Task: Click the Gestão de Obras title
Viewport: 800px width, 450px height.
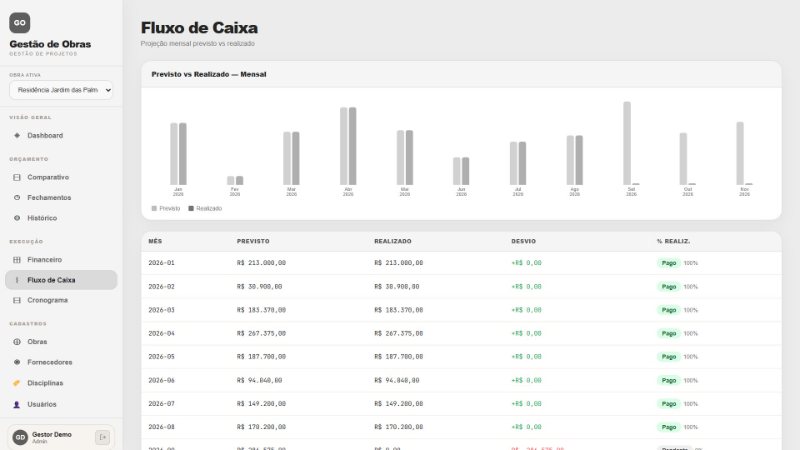Action: [50, 44]
